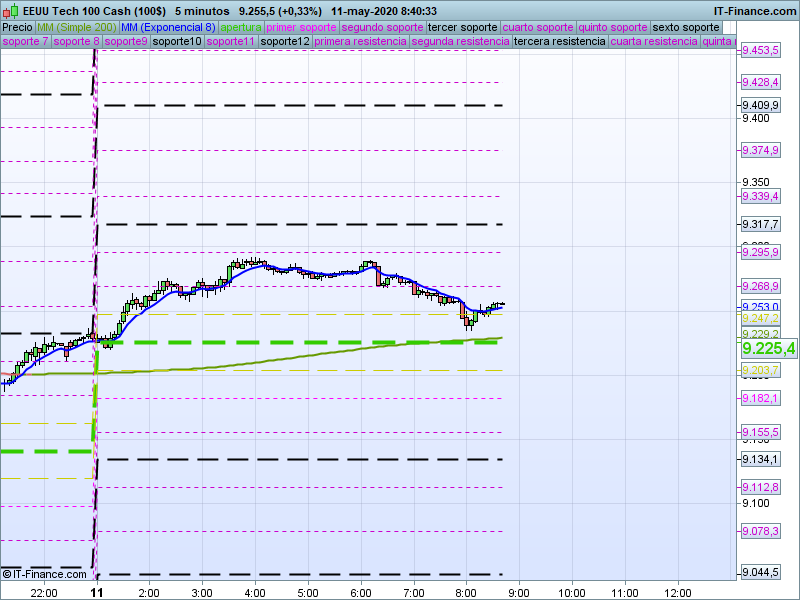The image size is (800, 600).
Task: Click the '5 minutos' timeframe text in title
Action: point(201,11)
